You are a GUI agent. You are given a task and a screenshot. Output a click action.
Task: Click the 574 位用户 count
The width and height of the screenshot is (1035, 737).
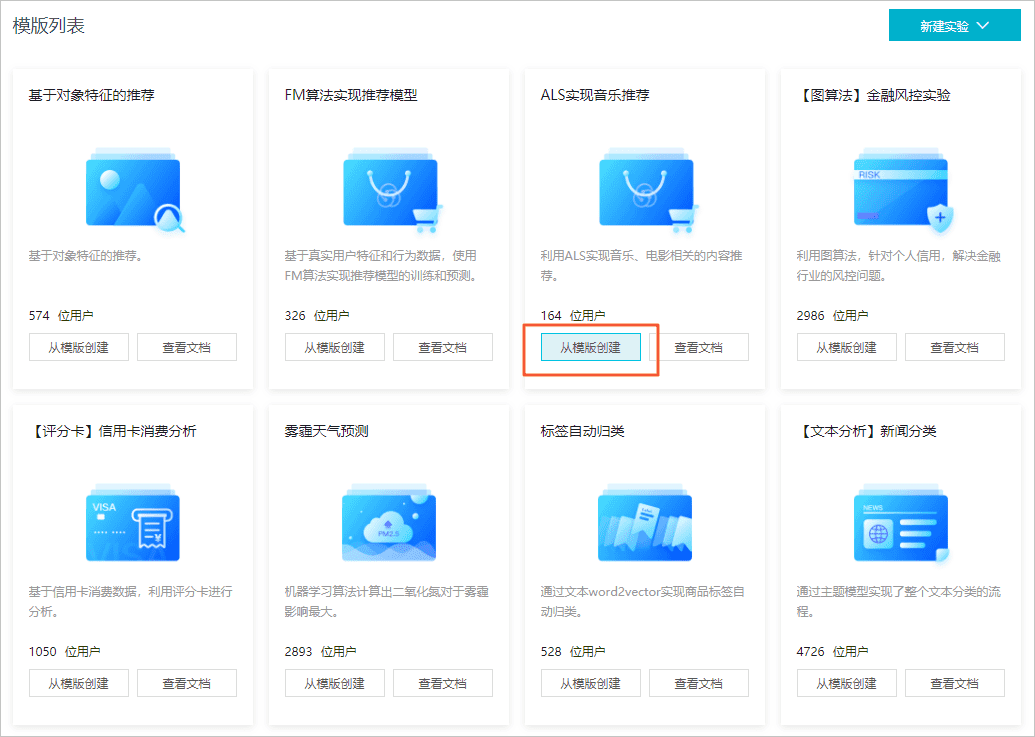[x=61, y=315]
